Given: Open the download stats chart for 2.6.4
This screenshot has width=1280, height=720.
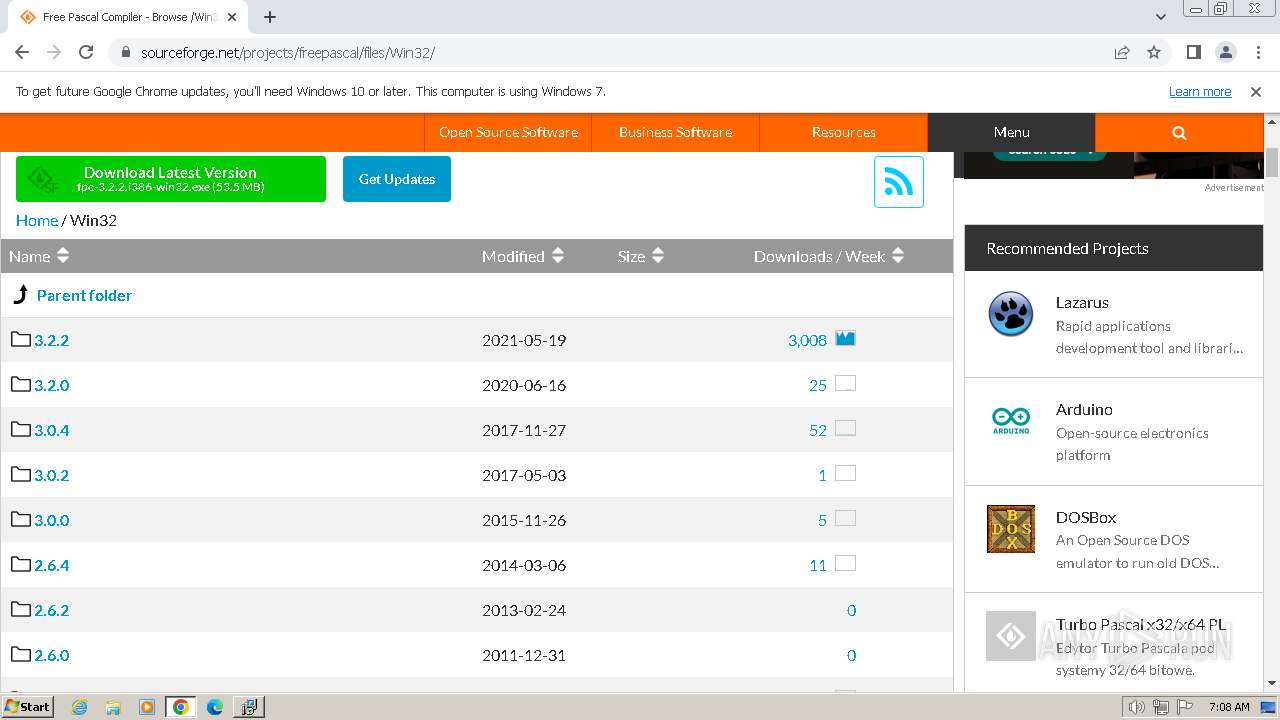Looking at the screenshot, I should pos(845,563).
